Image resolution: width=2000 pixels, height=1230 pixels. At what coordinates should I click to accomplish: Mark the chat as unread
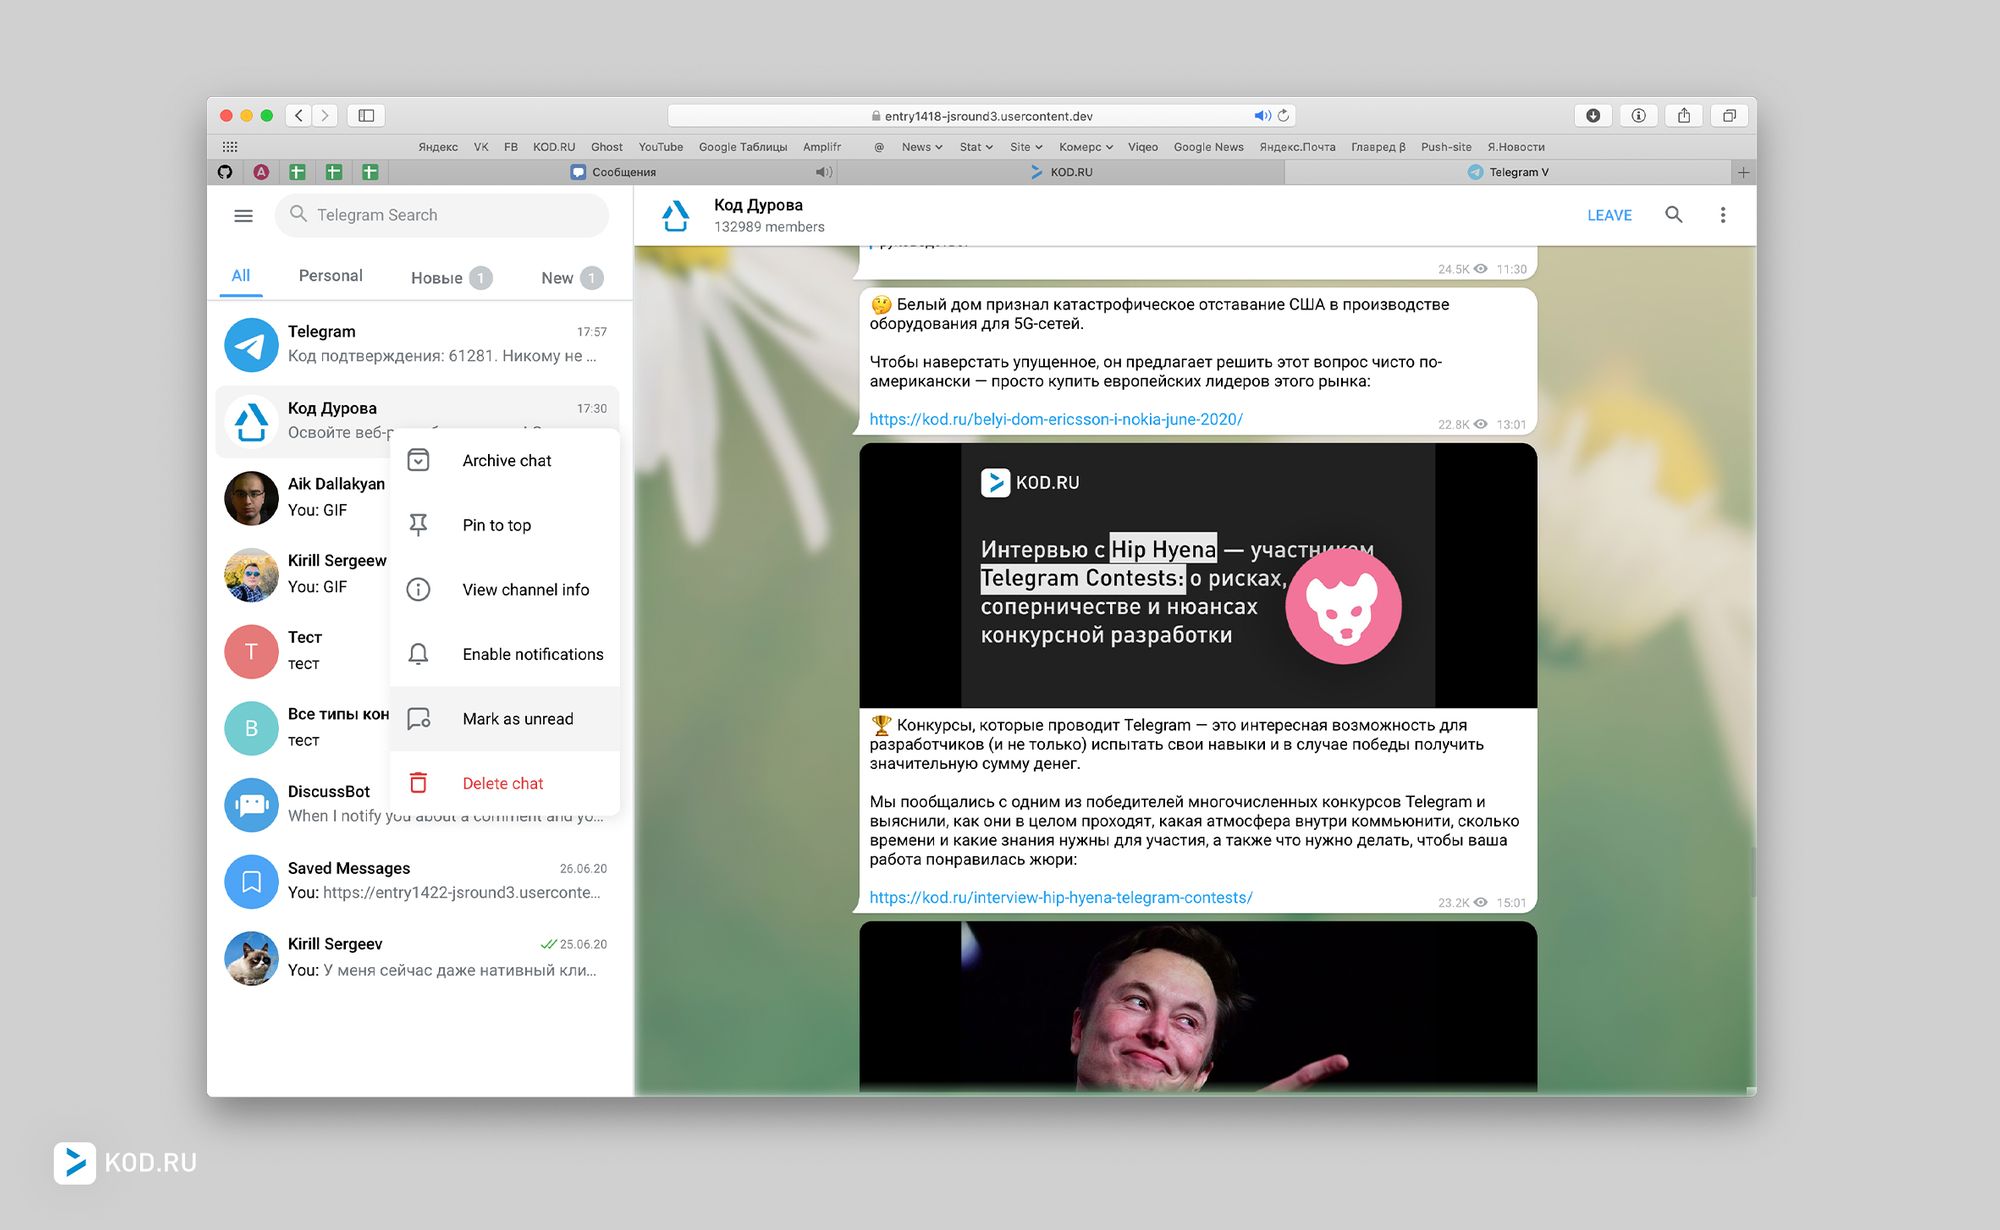point(517,719)
